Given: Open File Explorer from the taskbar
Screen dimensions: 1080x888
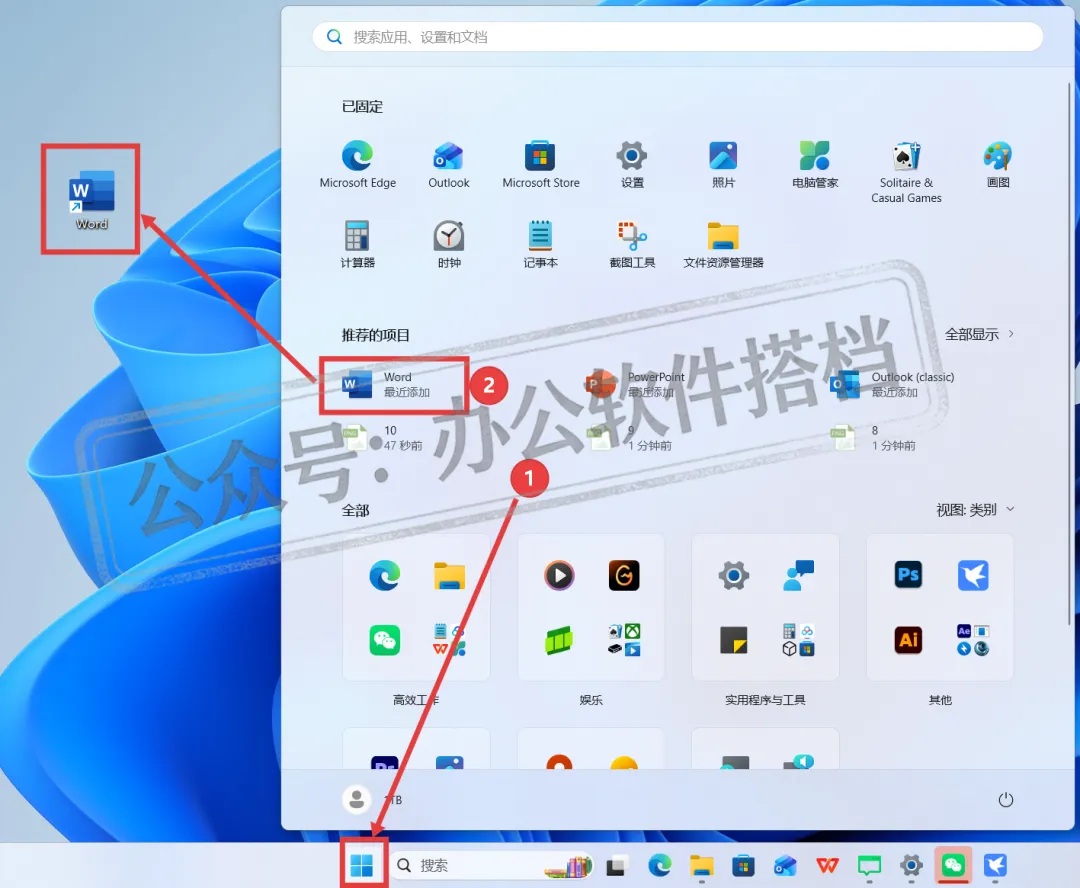Looking at the screenshot, I should pos(702,865).
